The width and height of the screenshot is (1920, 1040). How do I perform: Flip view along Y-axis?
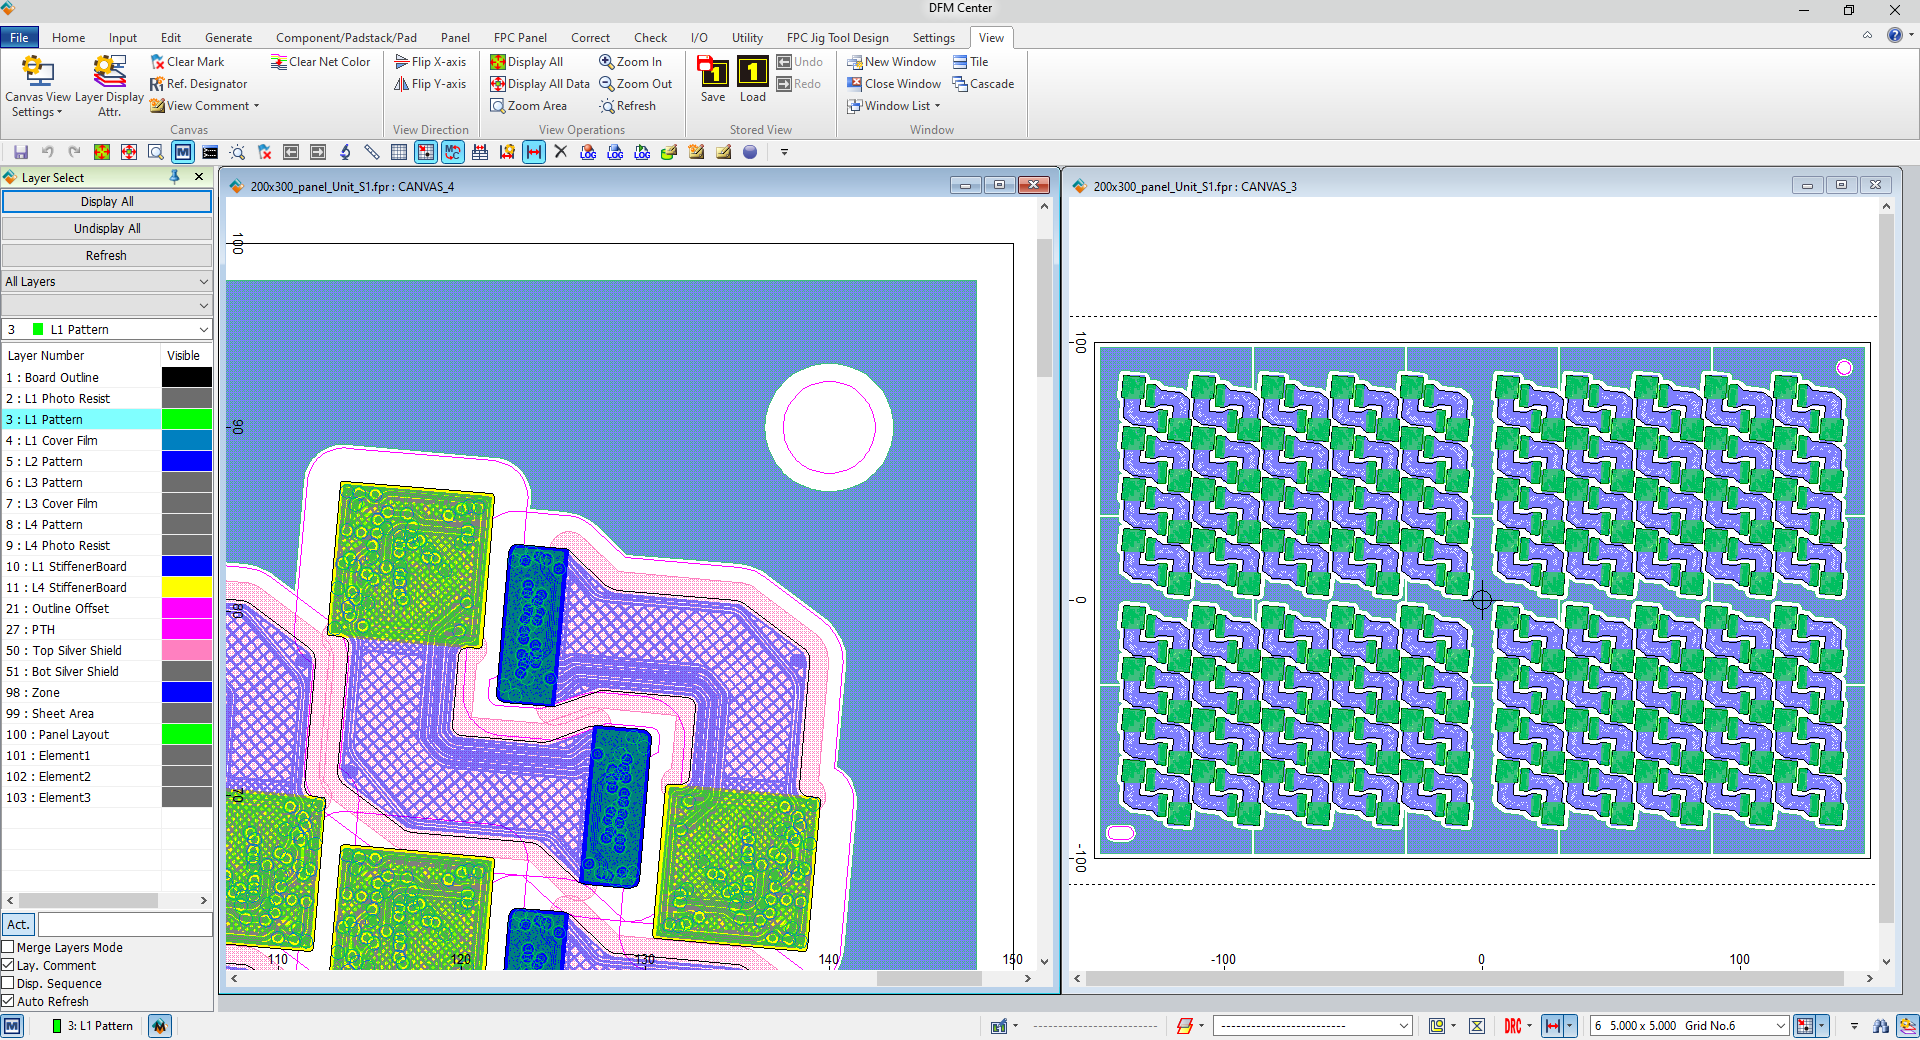click(430, 84)
